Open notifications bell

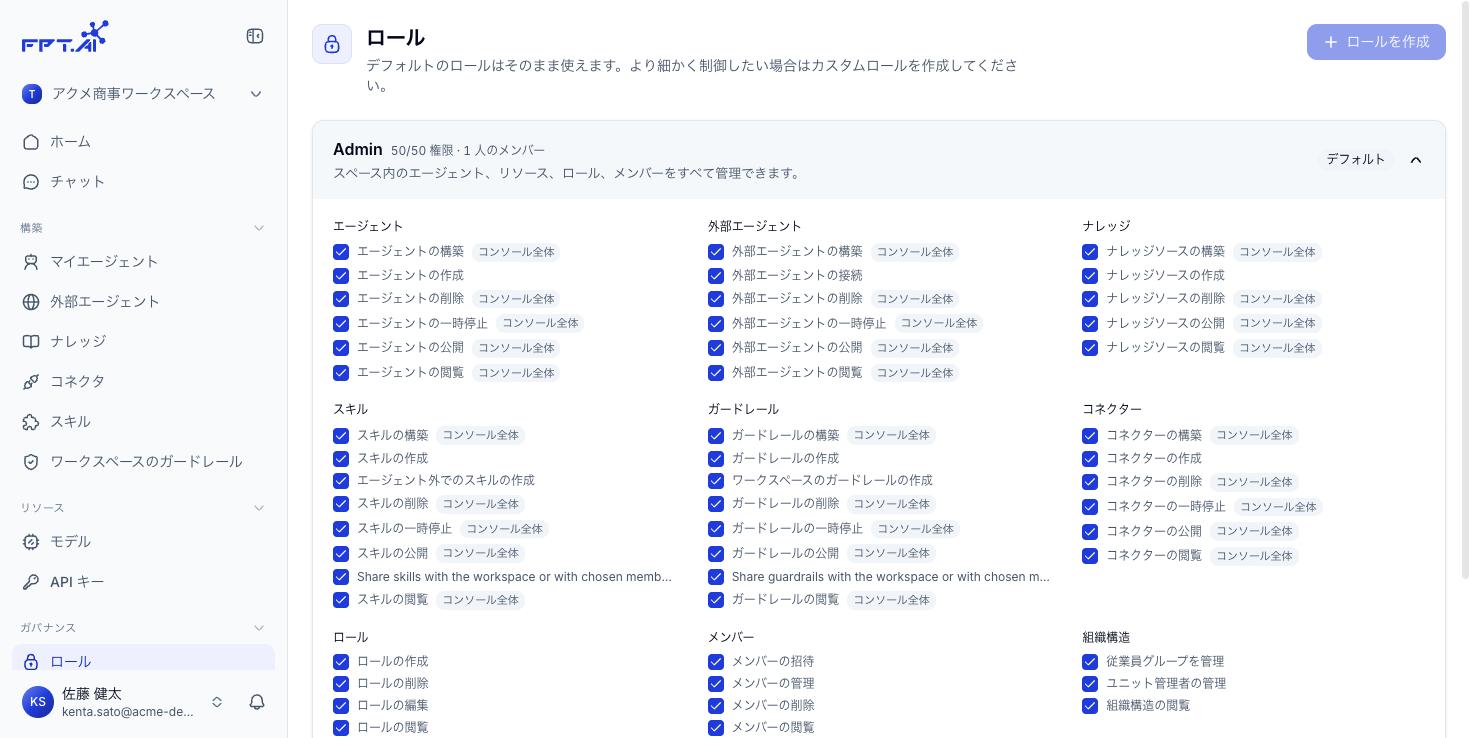(x=257, y=702)
